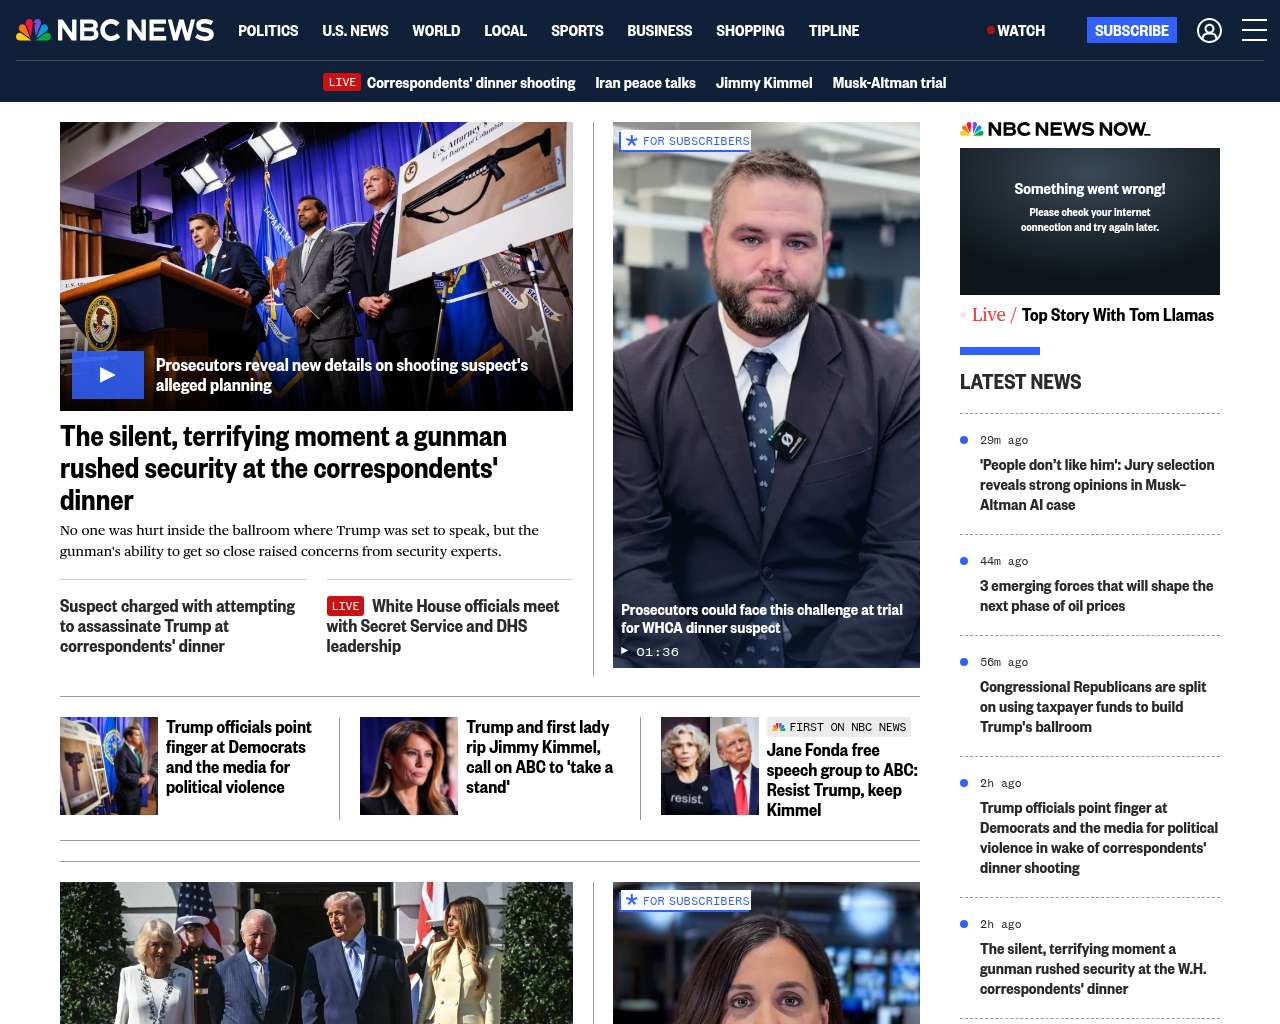Open the Iran peace talks trending link
1280x1024 pixels.
click(x=645, y=82)
